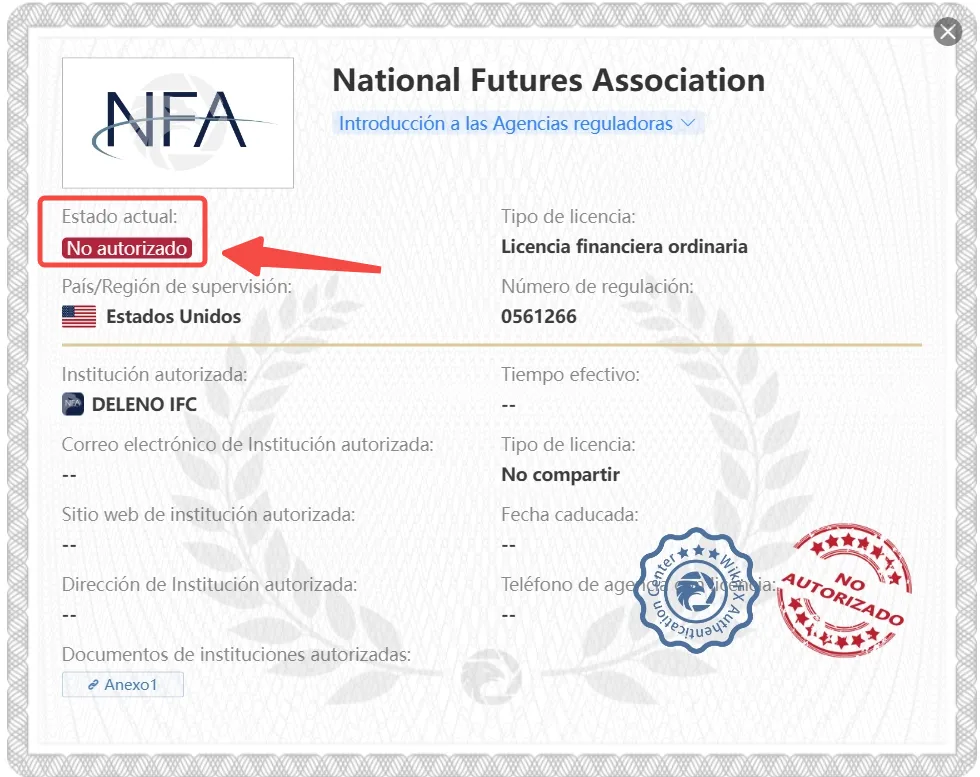The height and width of the screenshot is (777, 980).
Task: Close the license certificate dialog
Action: point(948,32)
